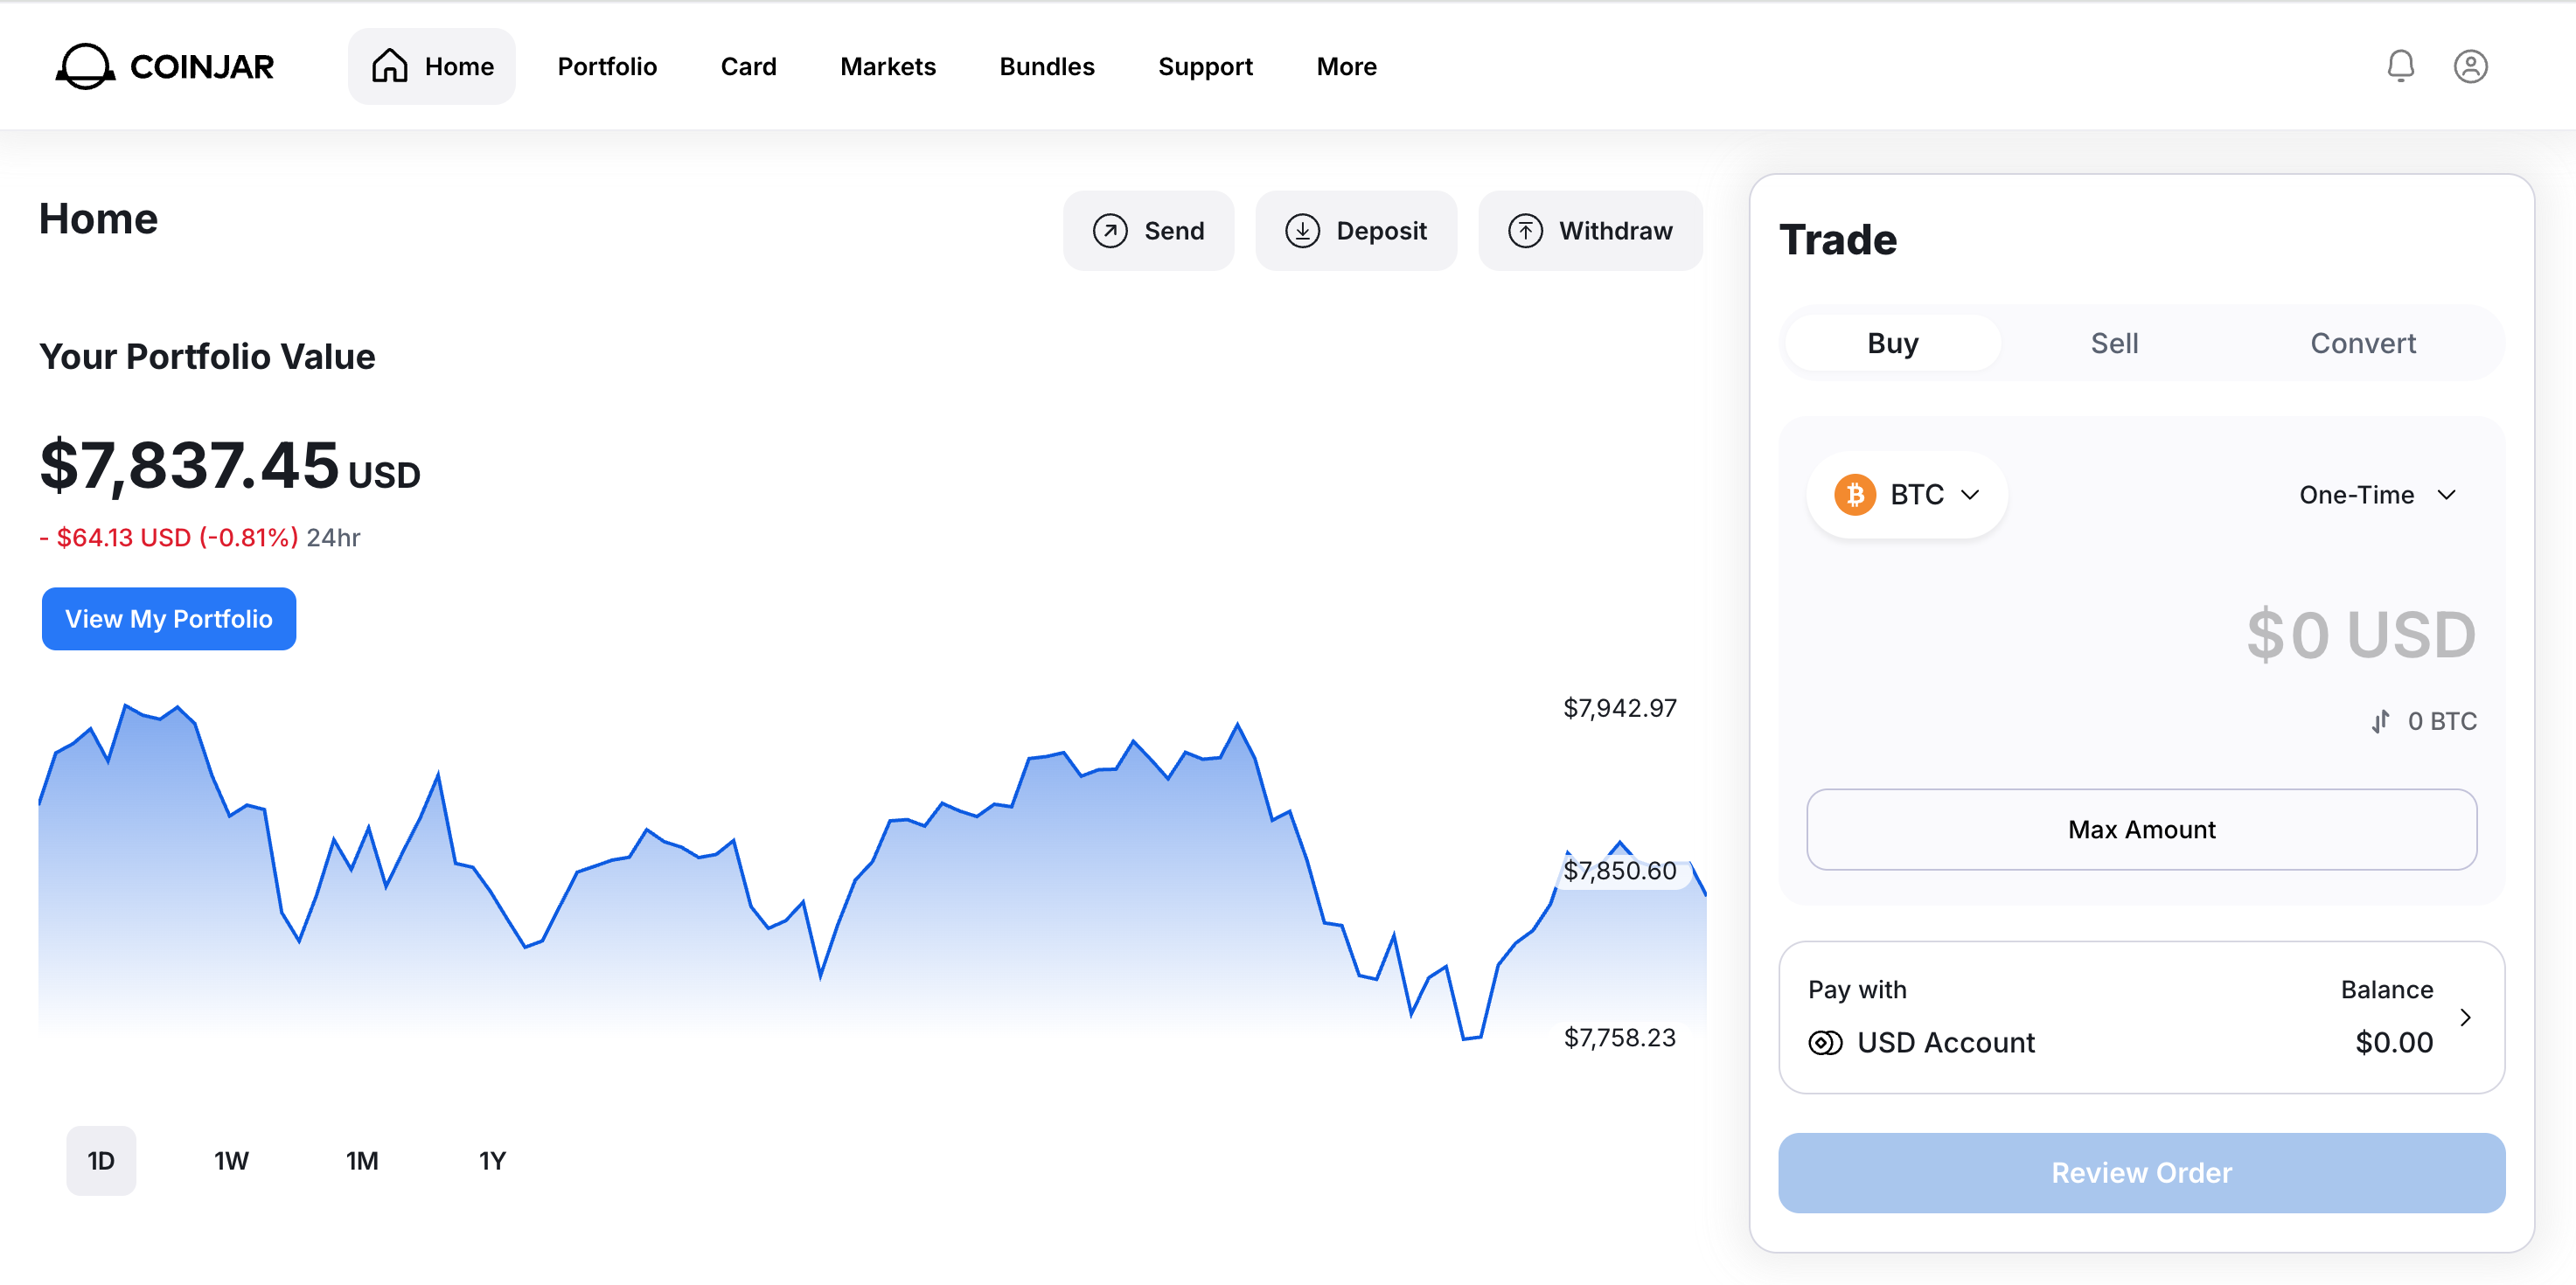Open the notifications bell icon
Image resolution: width=2576 pixels, height=1285 pixels.
[x=2400, y=66]
